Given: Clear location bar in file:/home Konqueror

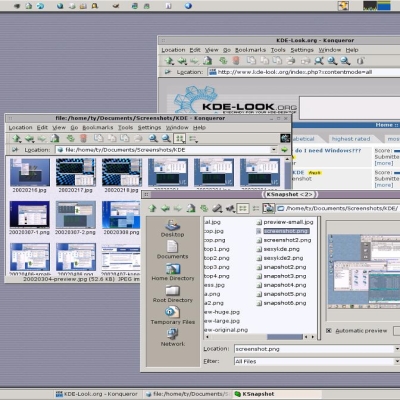Looking at the screenshot, I should [x=15, y=150].
